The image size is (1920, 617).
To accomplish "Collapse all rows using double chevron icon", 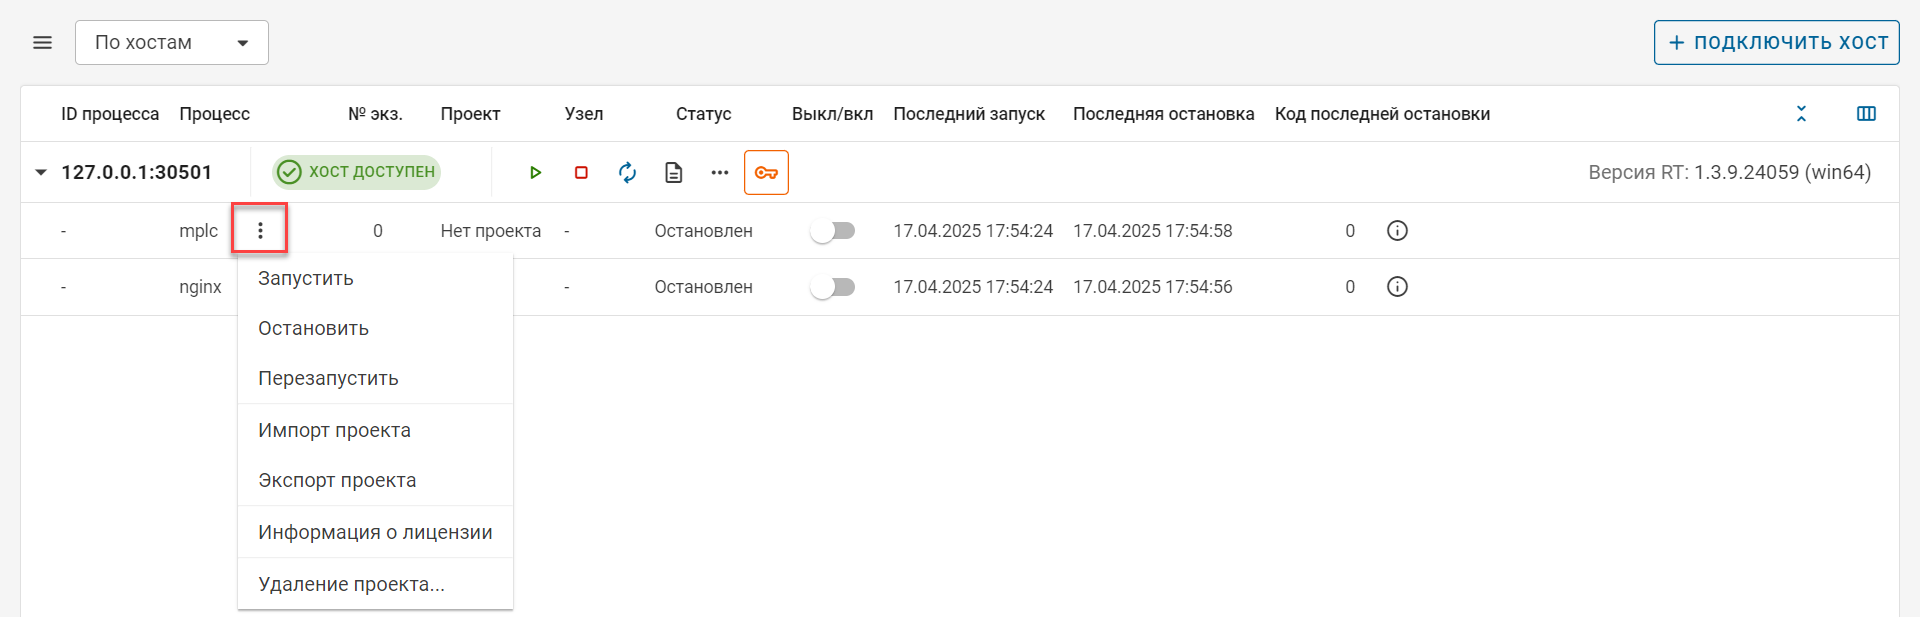I will point(1801,113).
